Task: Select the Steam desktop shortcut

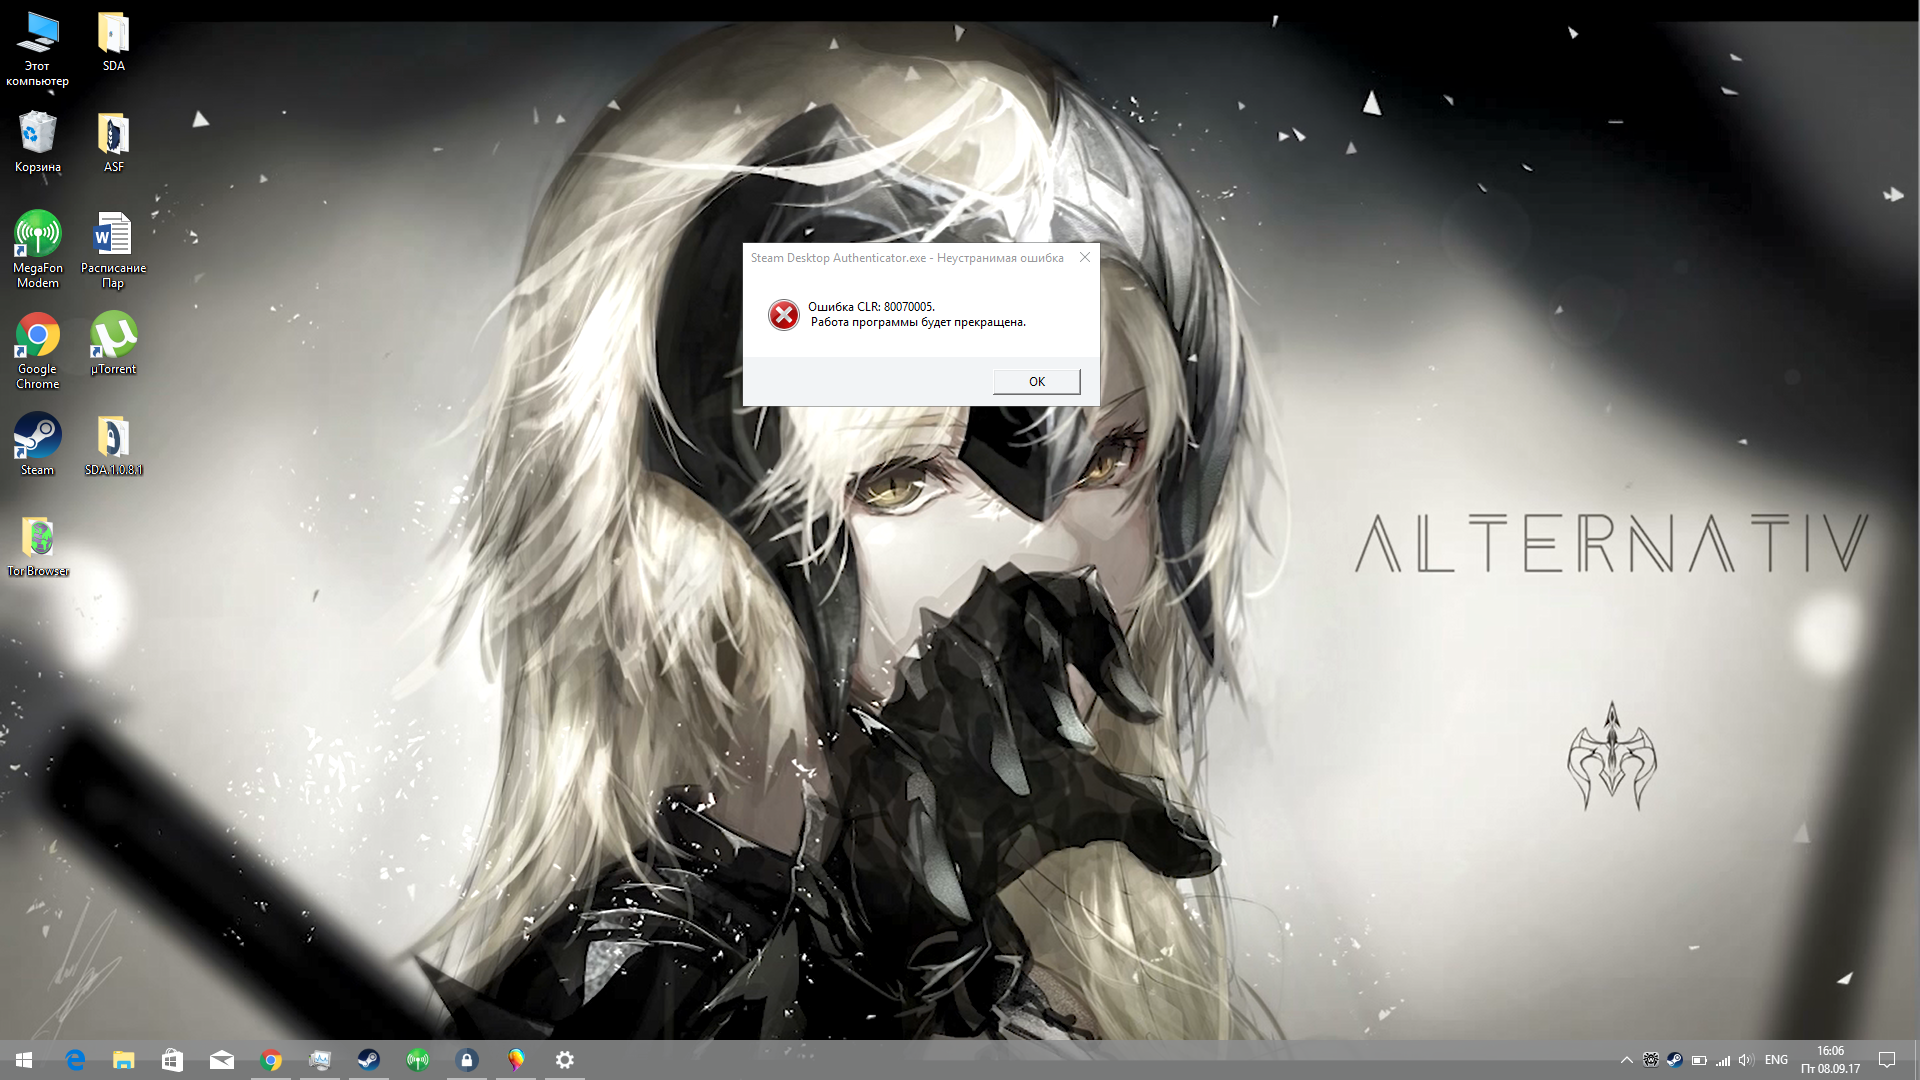Action: [38, 445]
